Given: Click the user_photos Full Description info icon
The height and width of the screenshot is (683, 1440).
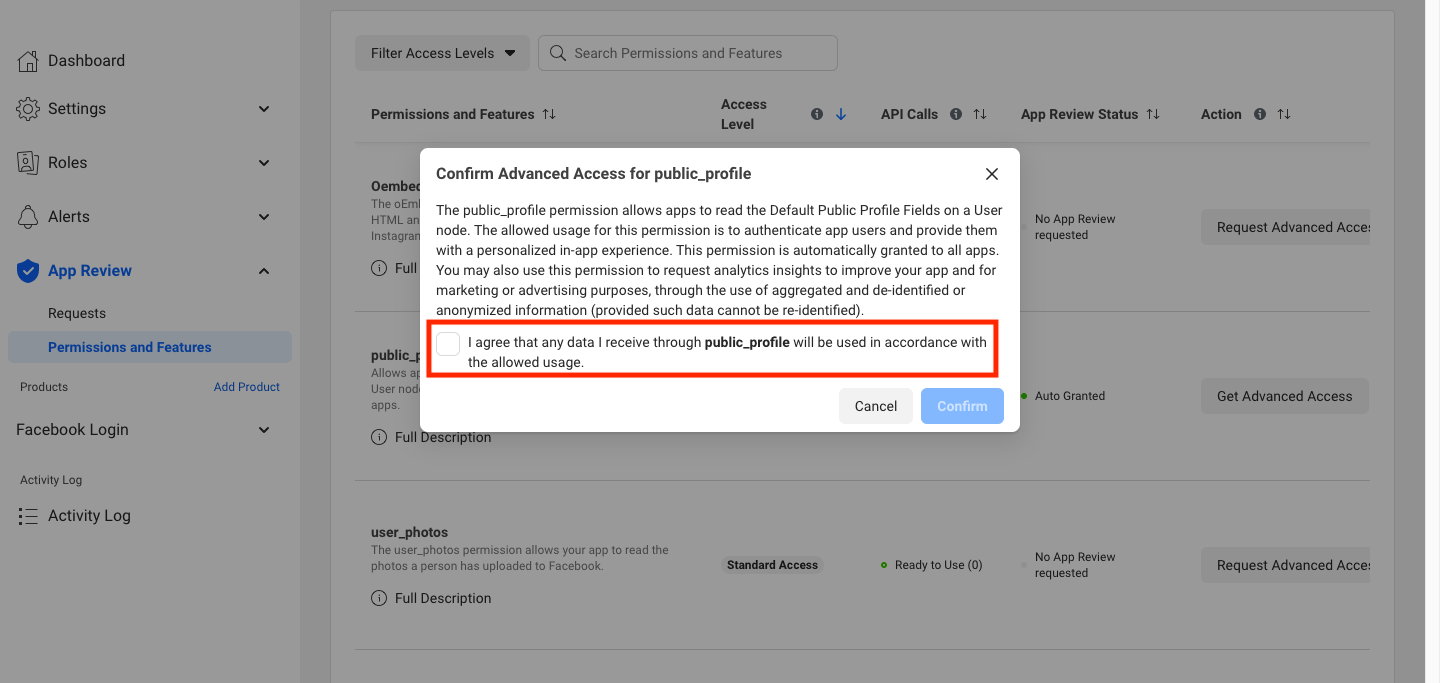Looking at the screenshot, I should point(379,598).
